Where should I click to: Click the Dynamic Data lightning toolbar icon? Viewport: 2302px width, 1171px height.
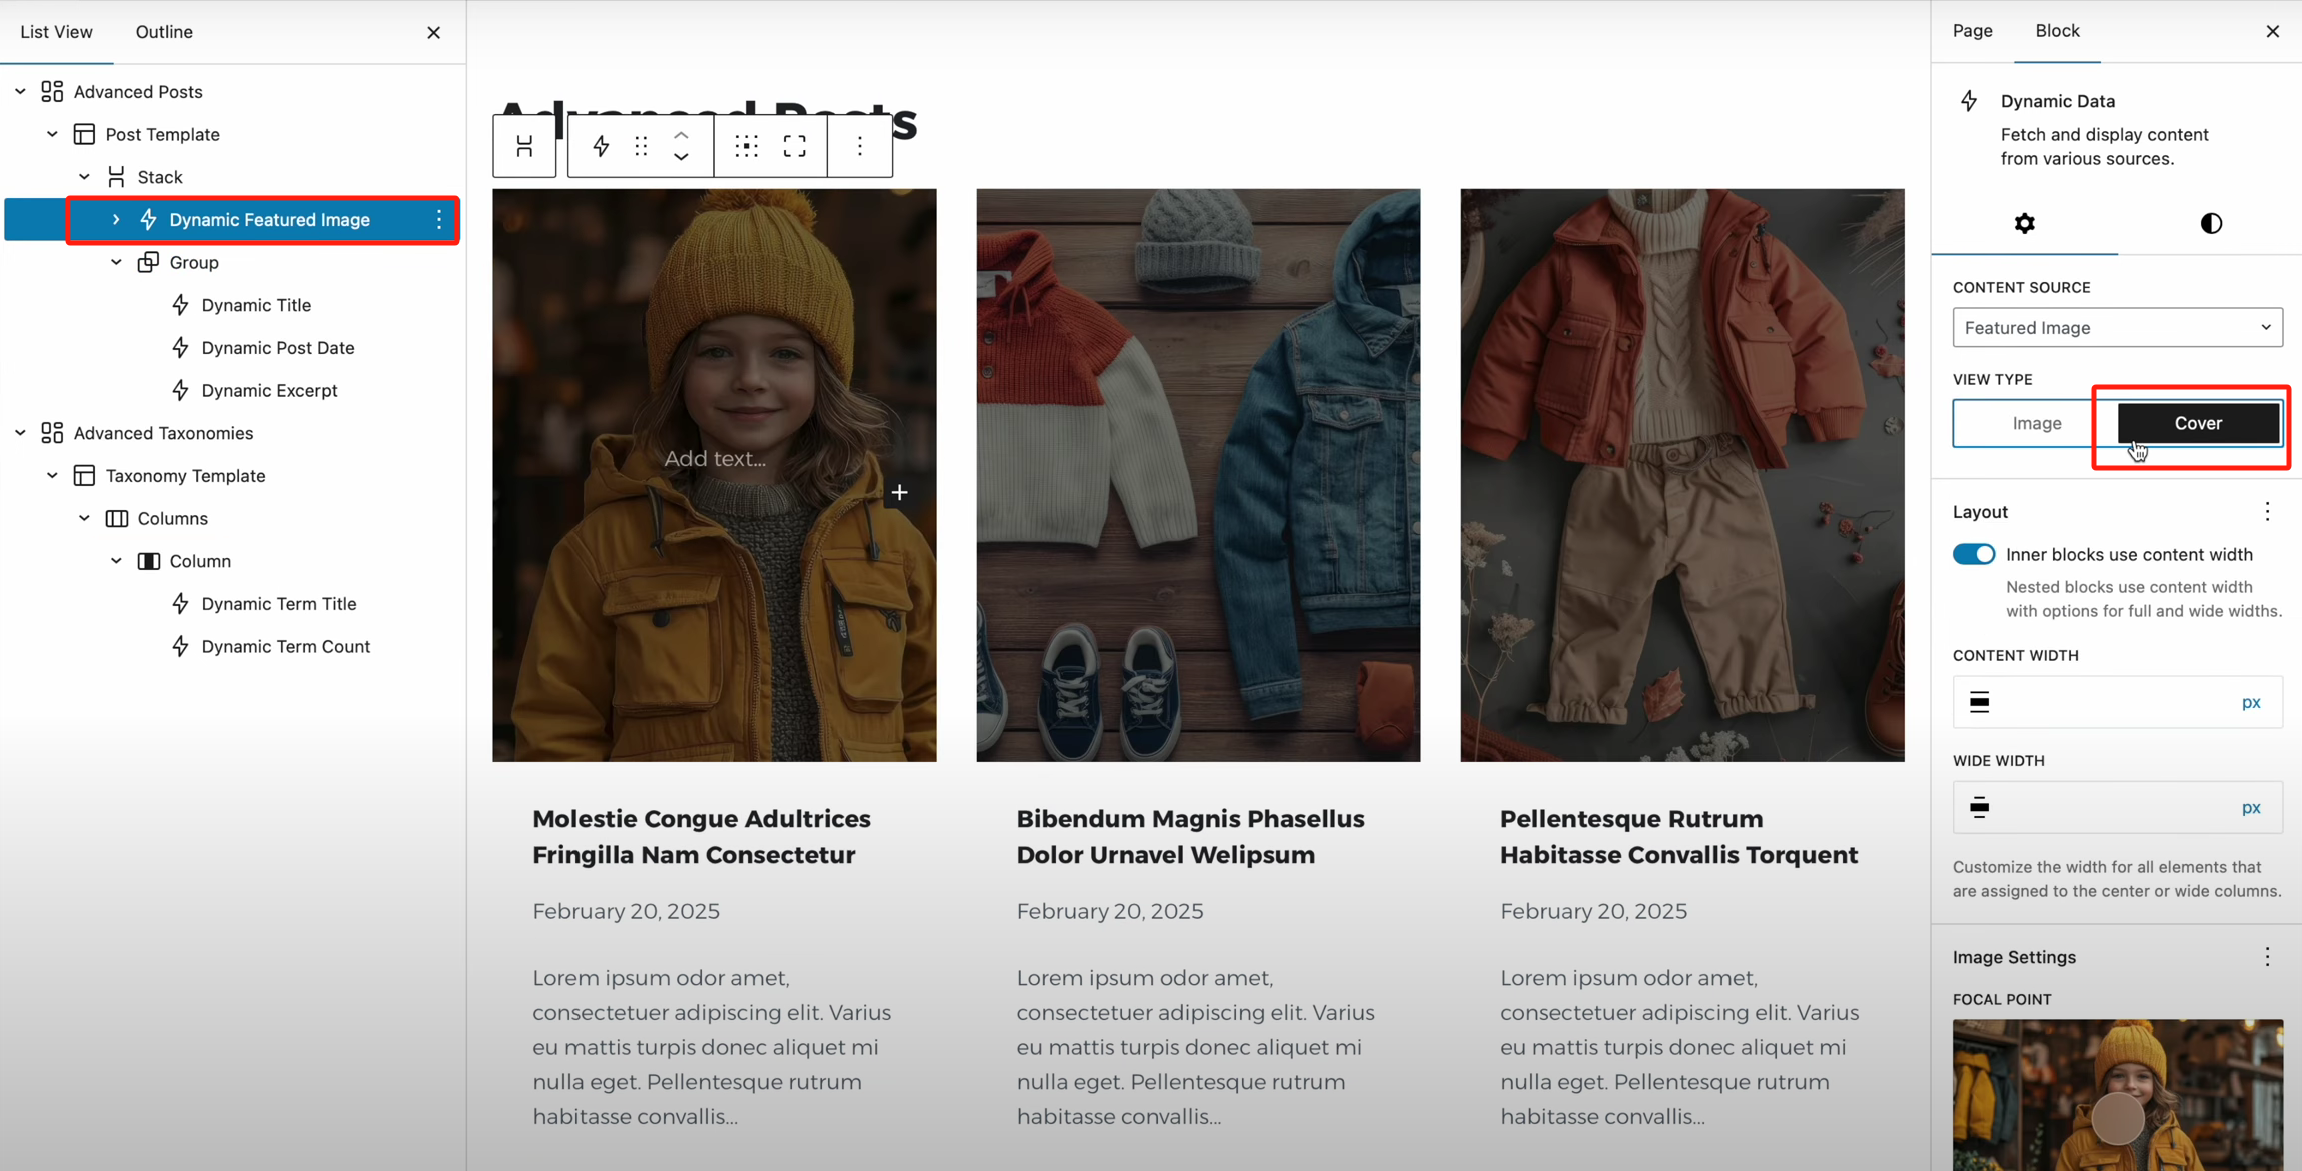[x=601, y=147]
